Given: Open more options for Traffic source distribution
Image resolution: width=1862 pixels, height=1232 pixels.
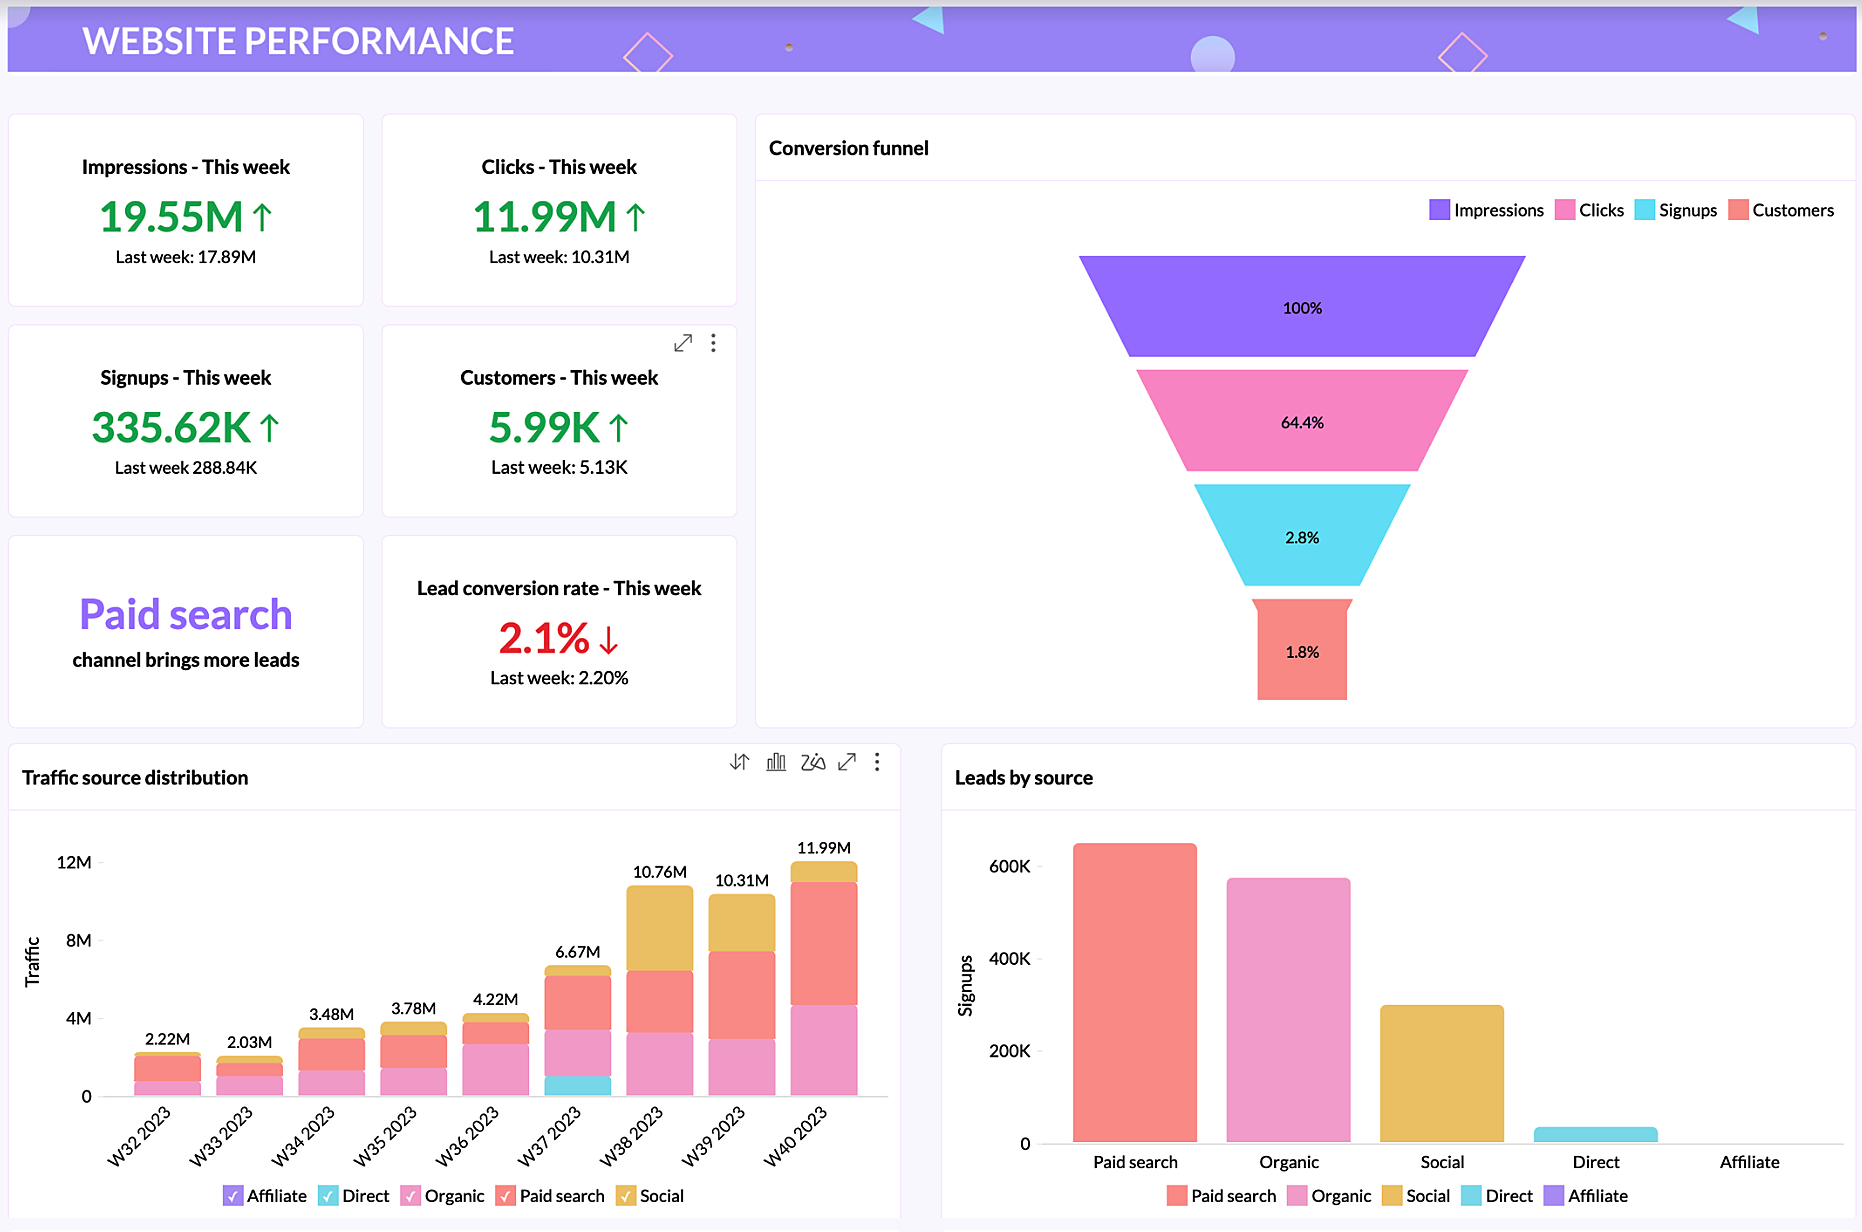Looking at the screenshot, I should [877, 762].
